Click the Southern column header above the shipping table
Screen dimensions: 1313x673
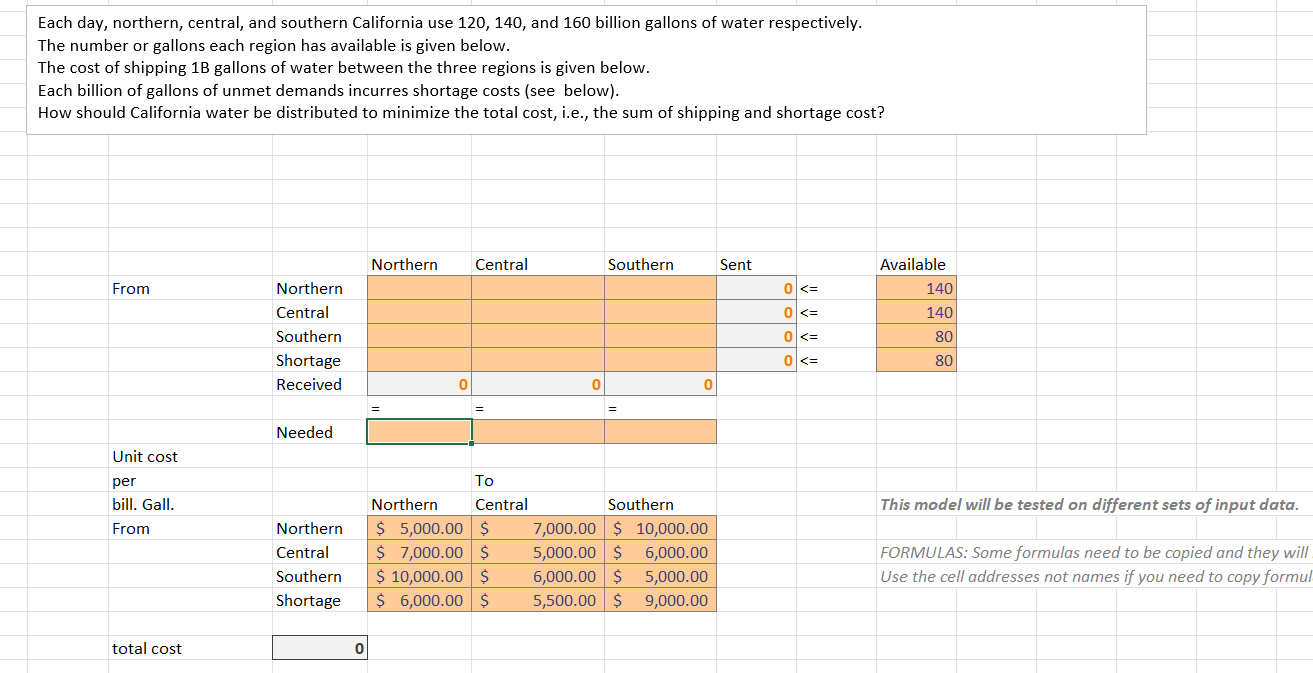pos(639,264)
